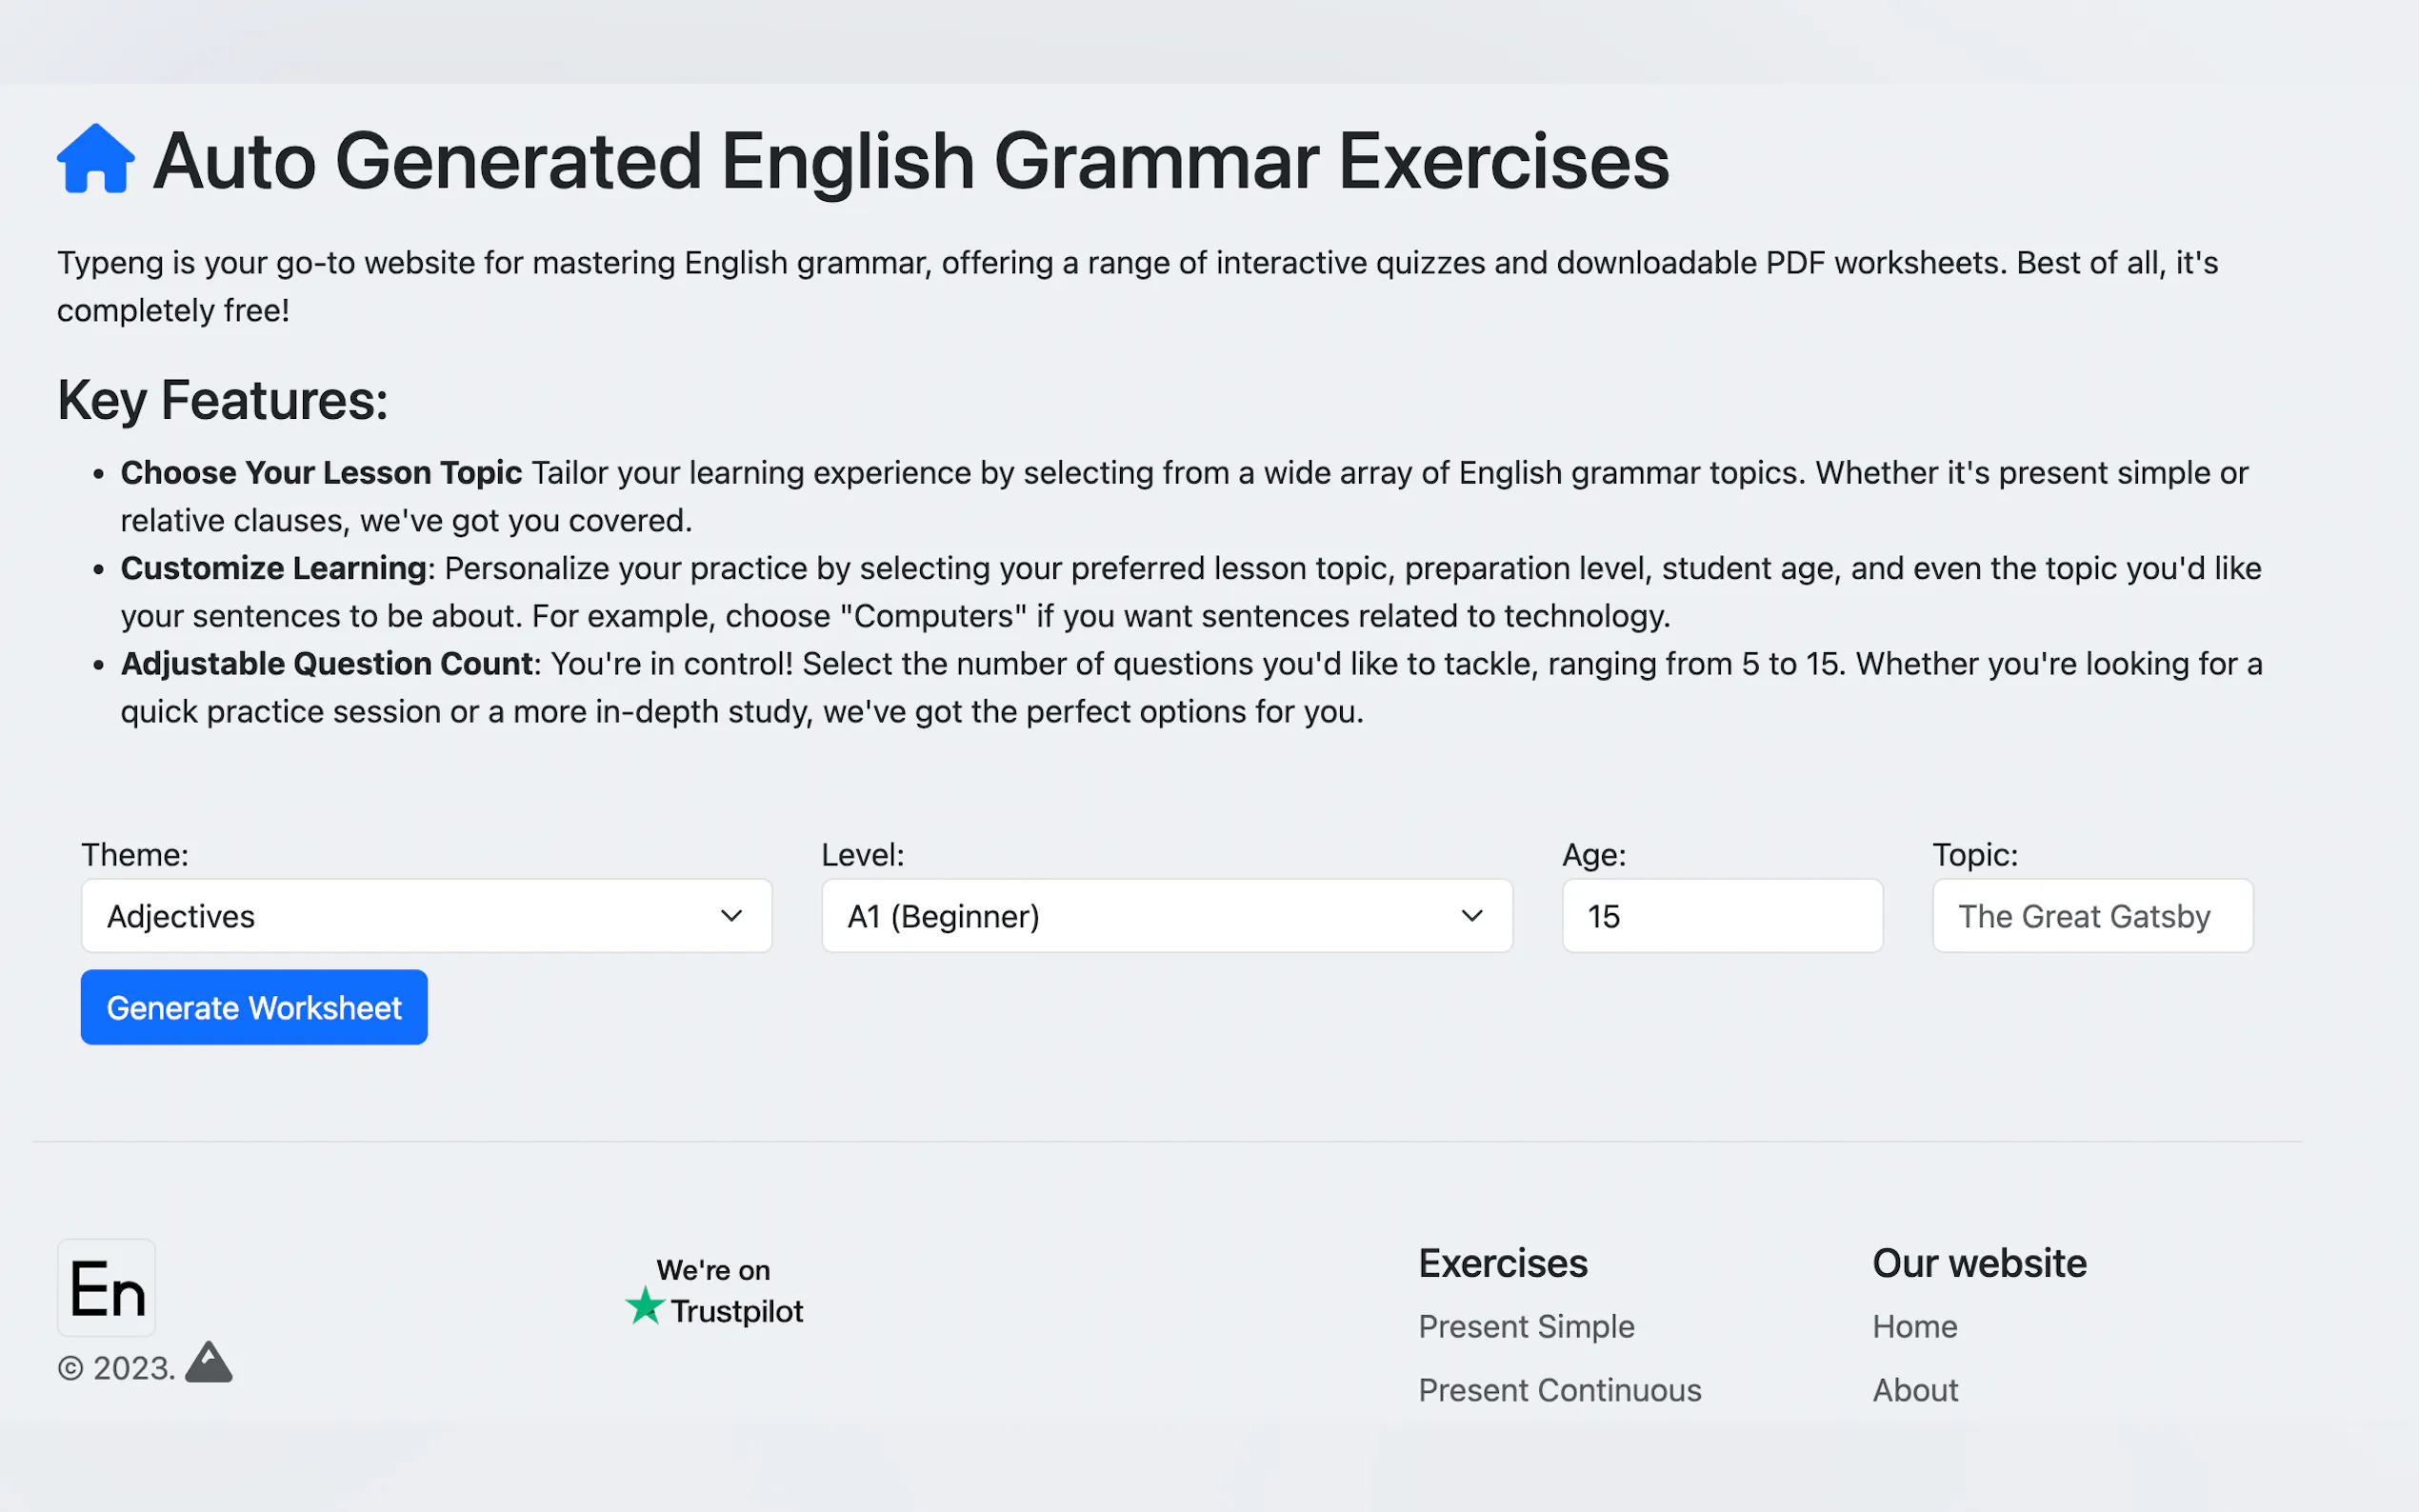Click the blue home icon

(95, 160)
